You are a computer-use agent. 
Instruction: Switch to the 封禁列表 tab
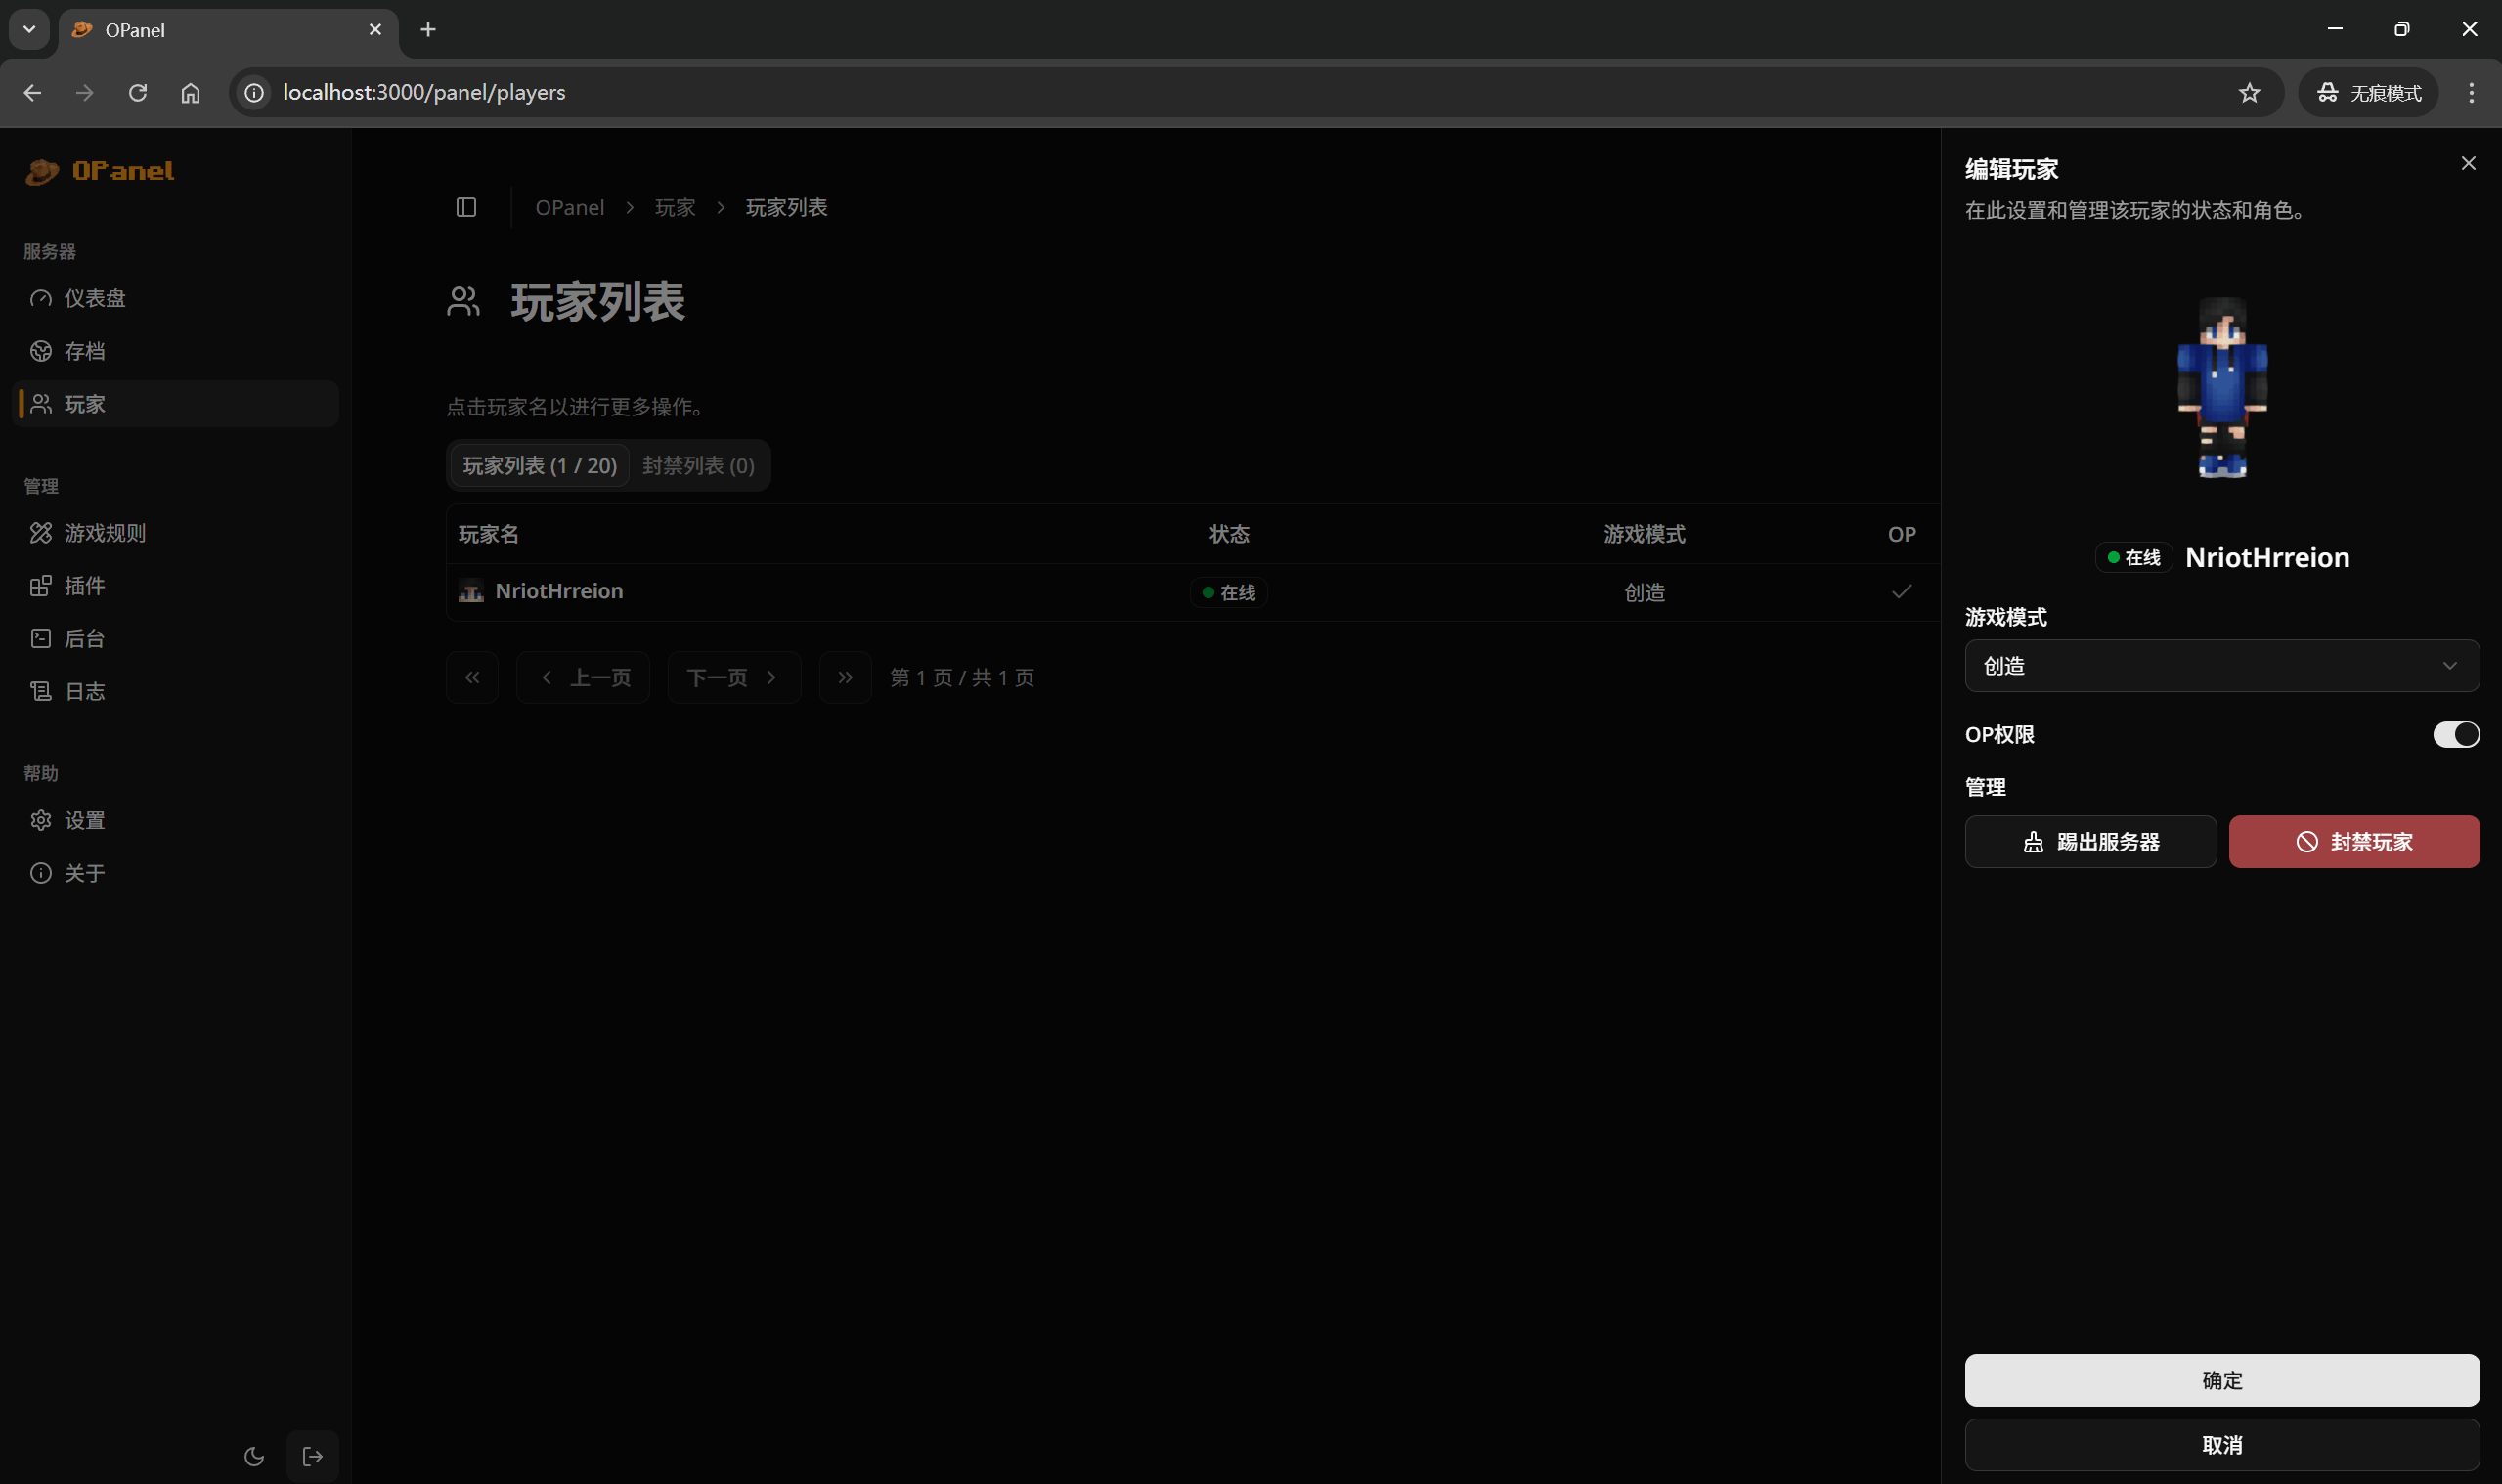(698, 465)
